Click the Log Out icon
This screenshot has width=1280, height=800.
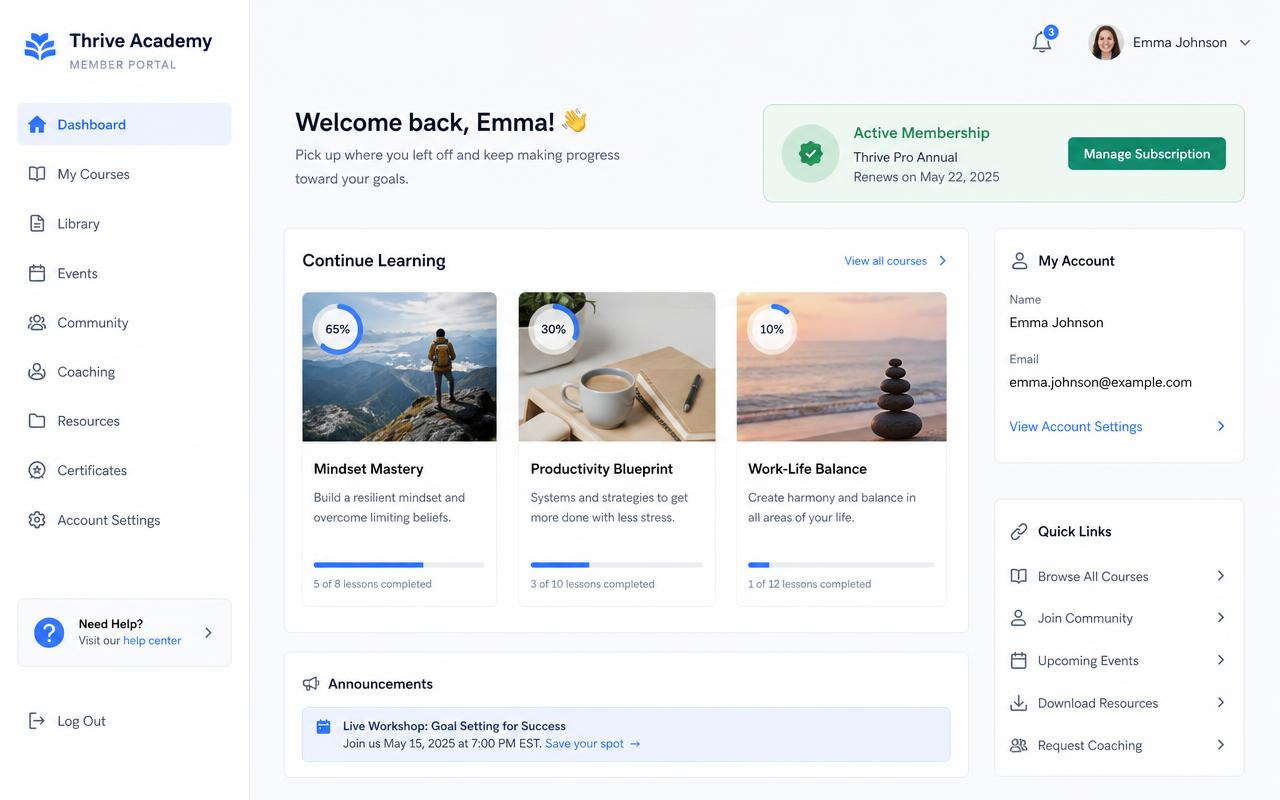[x=37, y=721]
